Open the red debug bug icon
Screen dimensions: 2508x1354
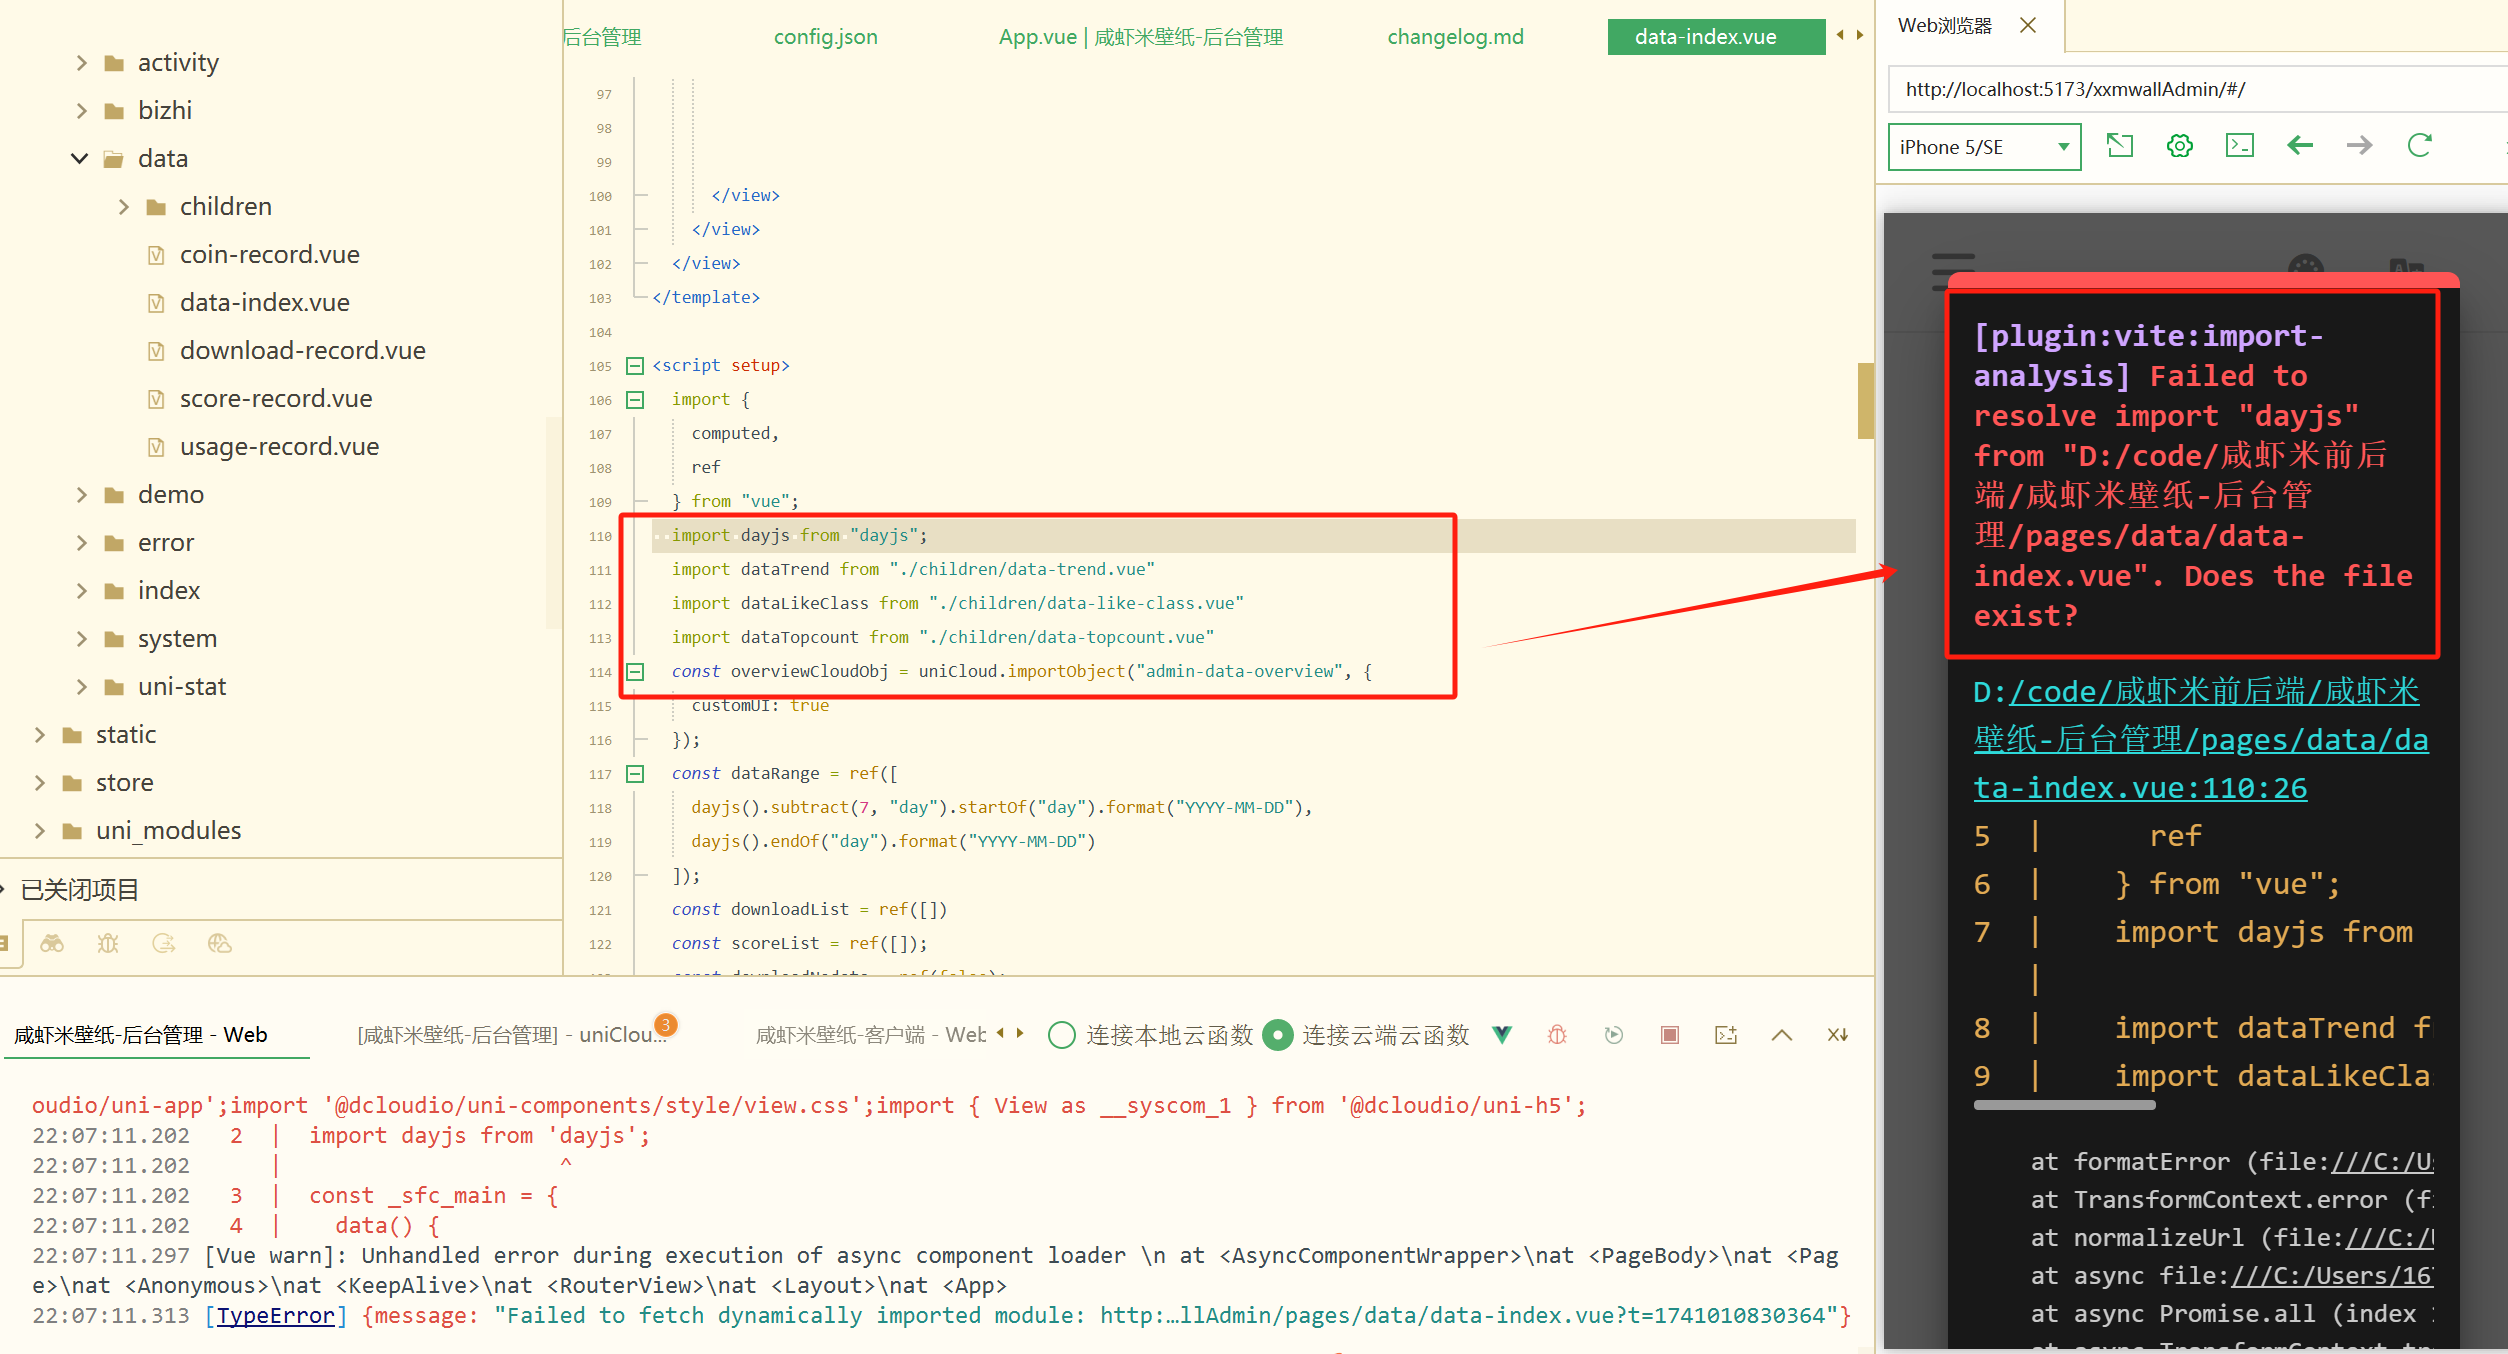click(1556, 1034)
